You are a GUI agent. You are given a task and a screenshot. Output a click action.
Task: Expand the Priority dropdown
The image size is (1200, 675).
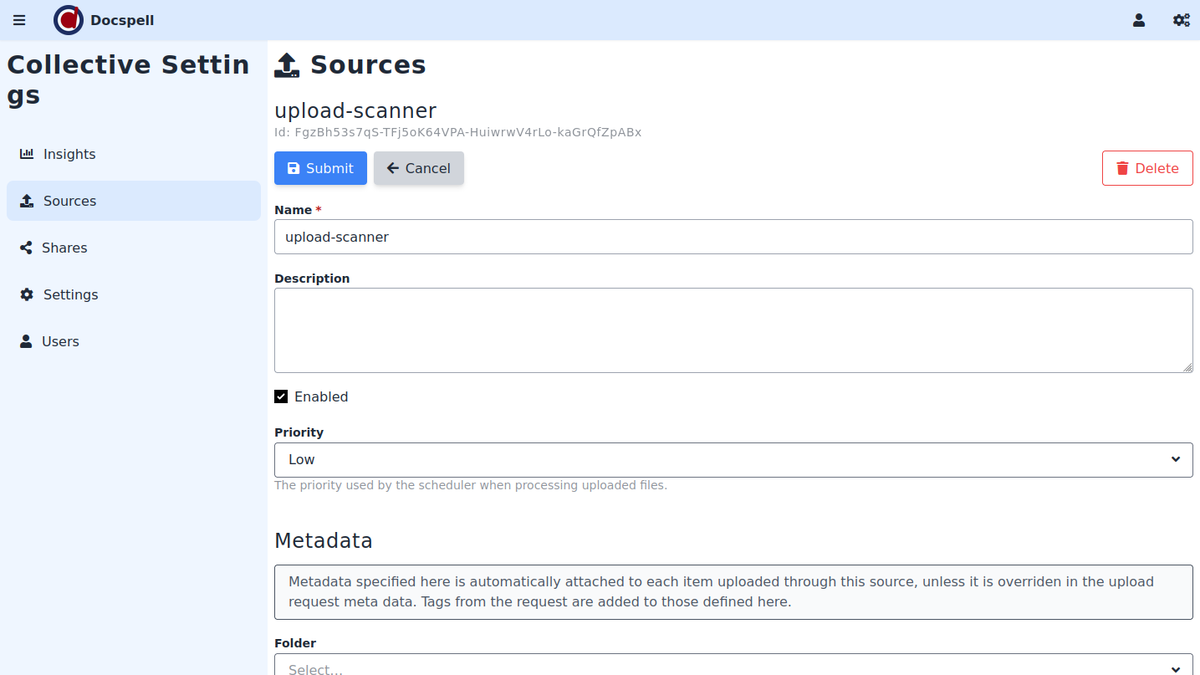[732, 460]
